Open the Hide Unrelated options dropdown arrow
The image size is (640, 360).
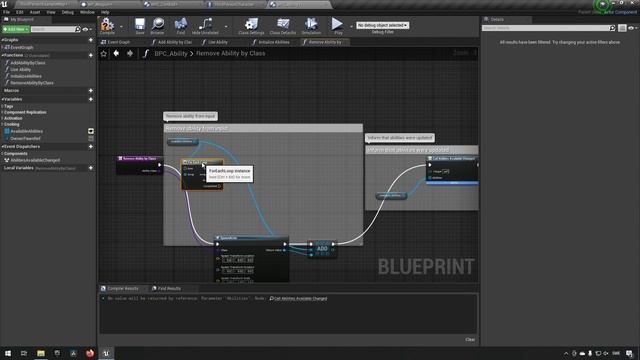pyautogui.click(x=226, y=27)
